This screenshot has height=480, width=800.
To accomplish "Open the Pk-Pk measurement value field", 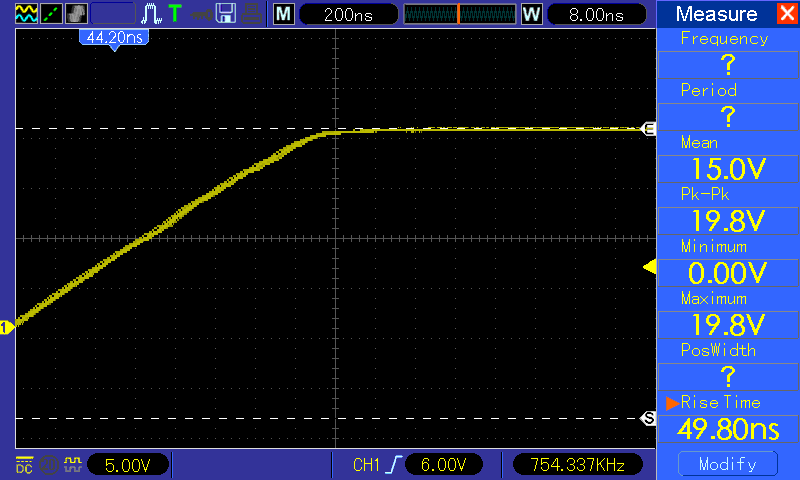I will 728,221.
